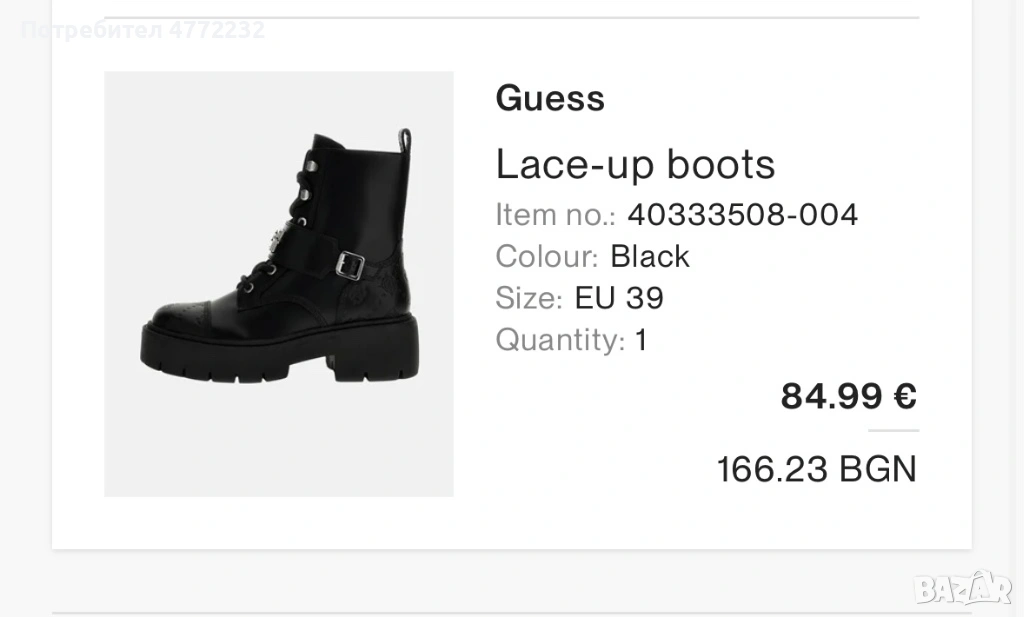Click the 'Colour:' label

pos(547,257)
